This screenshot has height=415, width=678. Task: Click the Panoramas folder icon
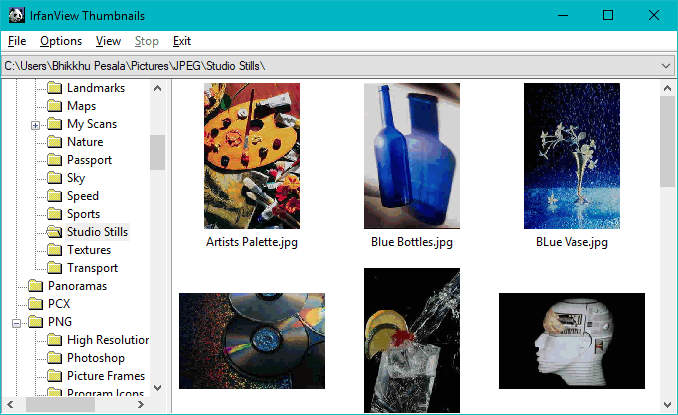point(35,286)
